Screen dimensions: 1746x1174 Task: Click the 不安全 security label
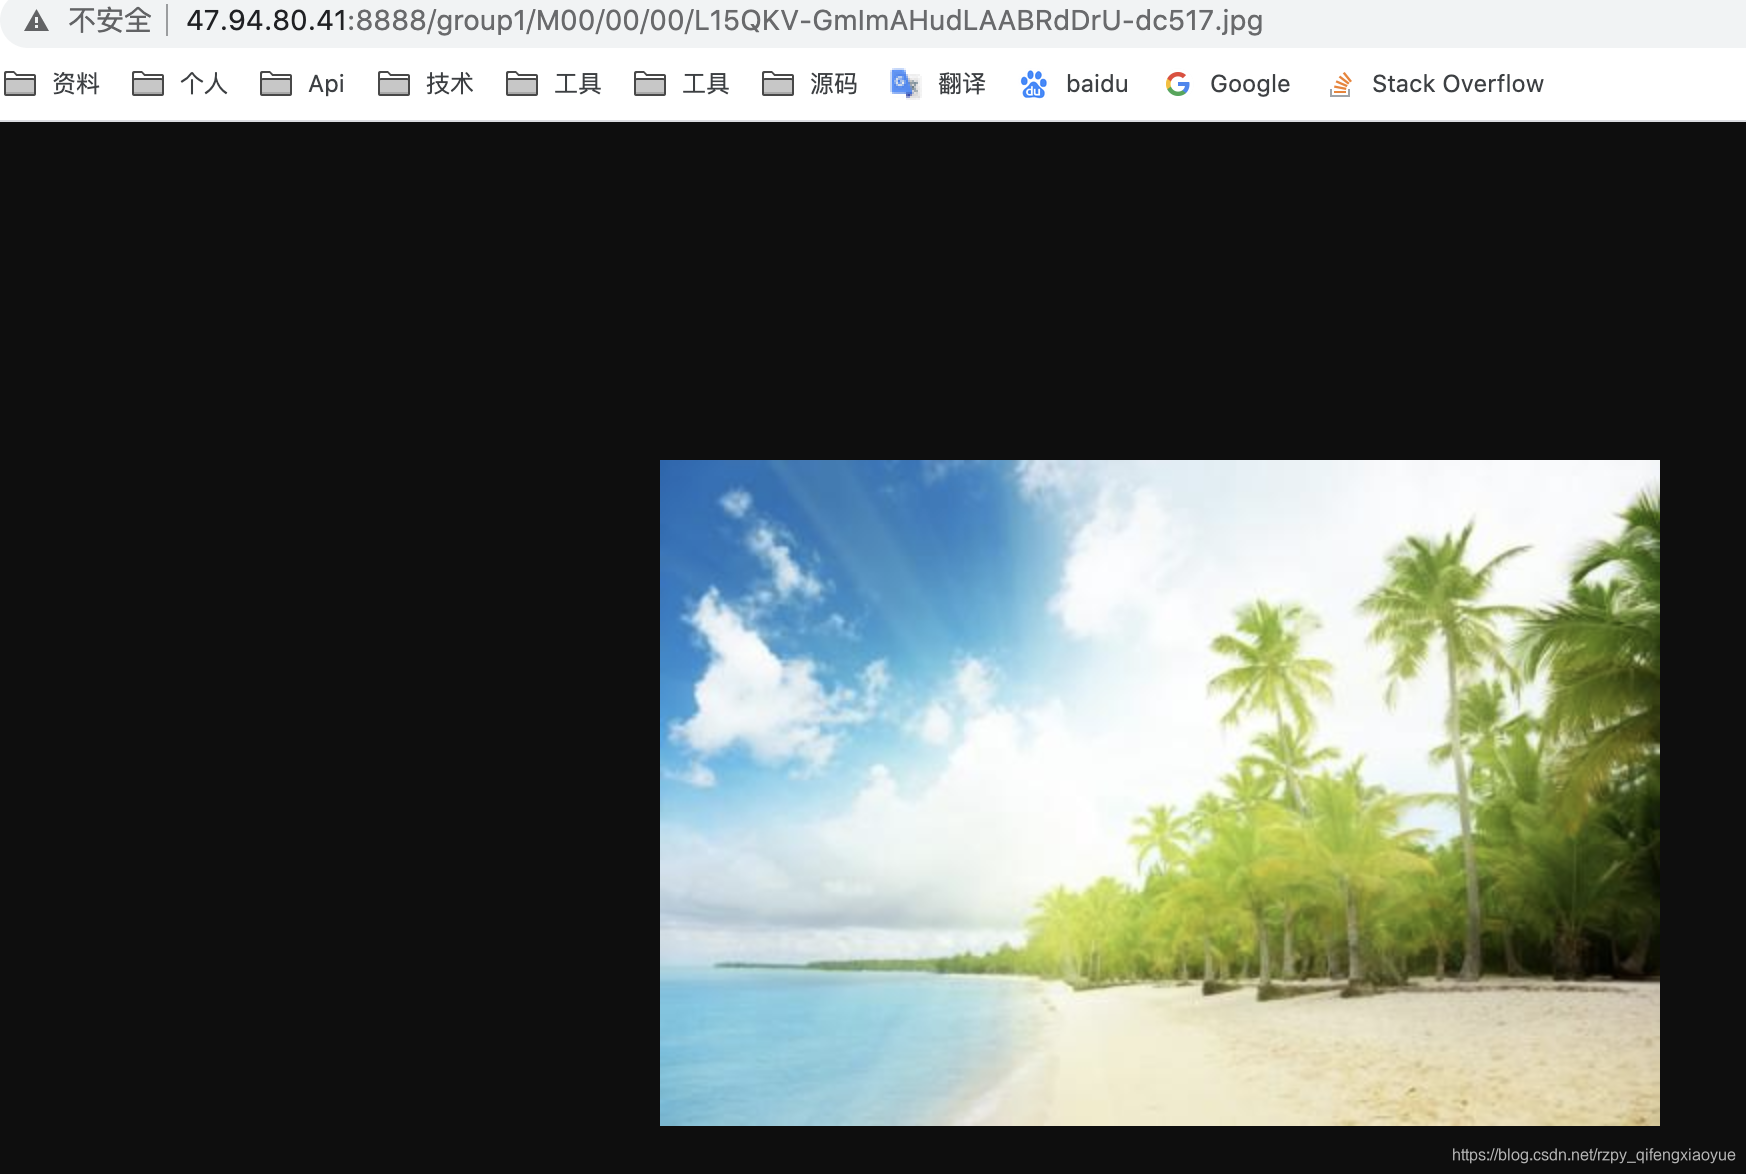110,19
